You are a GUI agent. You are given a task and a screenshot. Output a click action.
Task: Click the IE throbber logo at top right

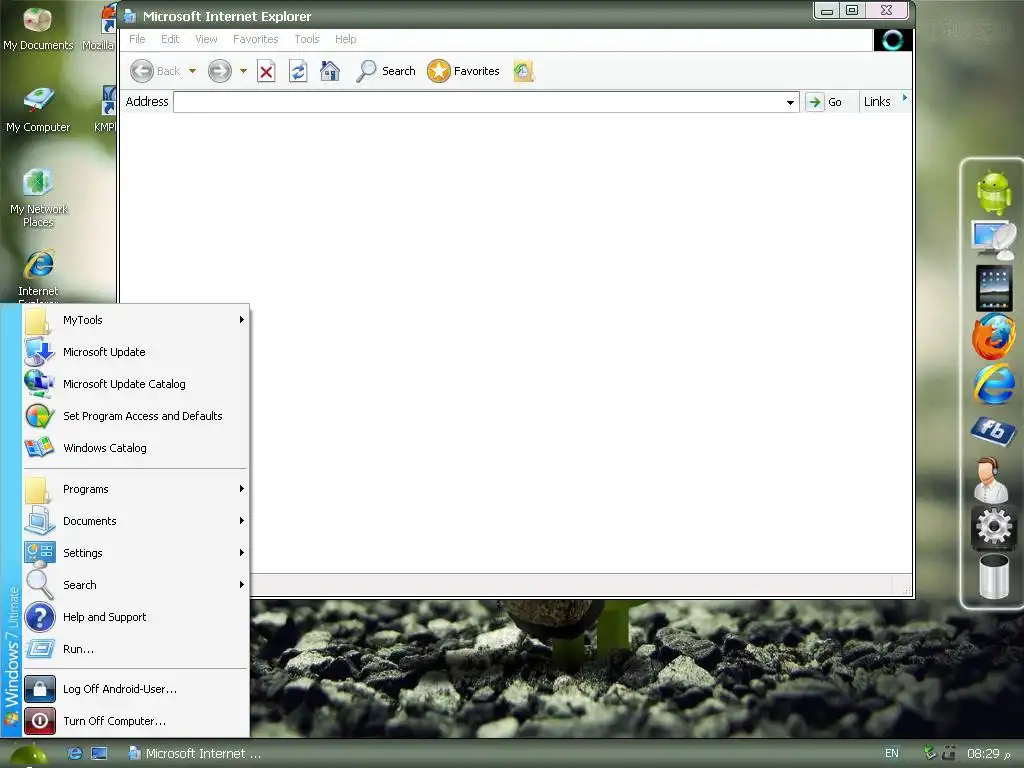point(892,40)
